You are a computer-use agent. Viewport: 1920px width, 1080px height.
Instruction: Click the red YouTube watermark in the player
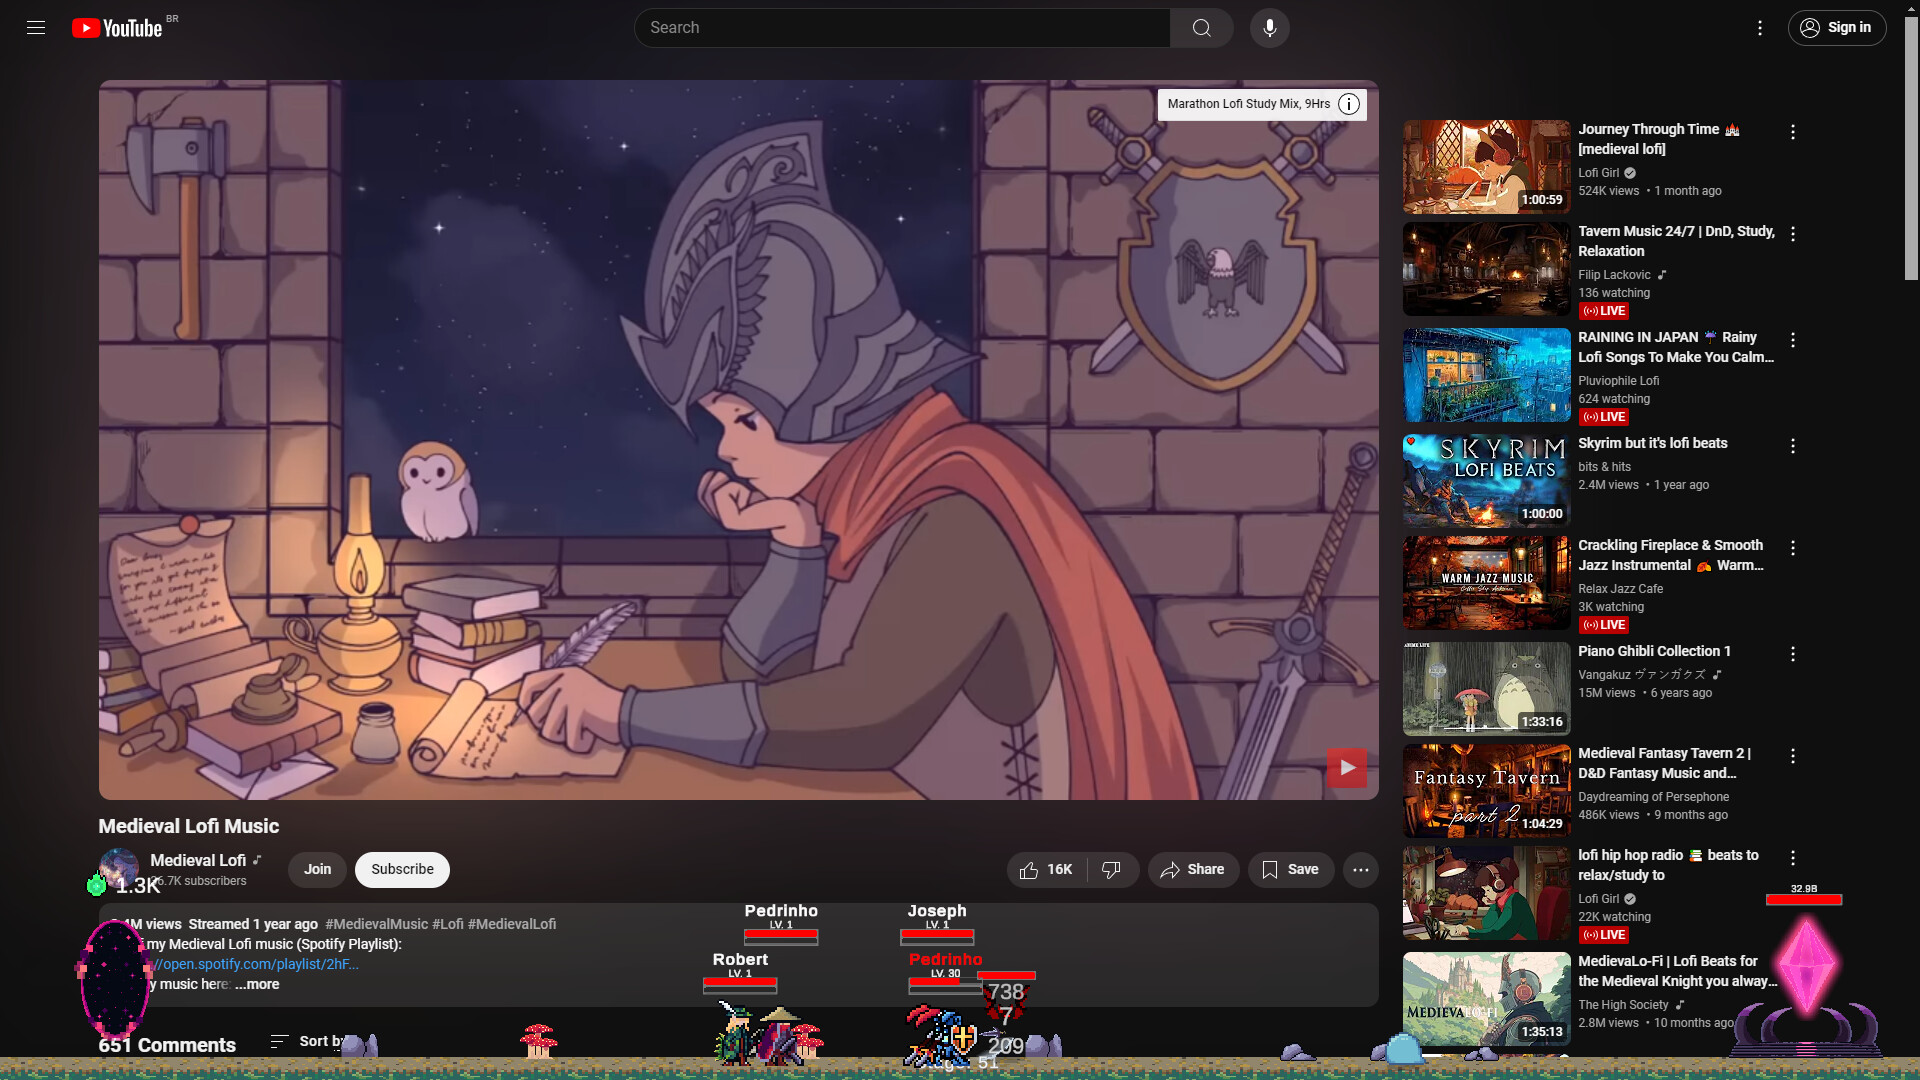(1346, 767)
